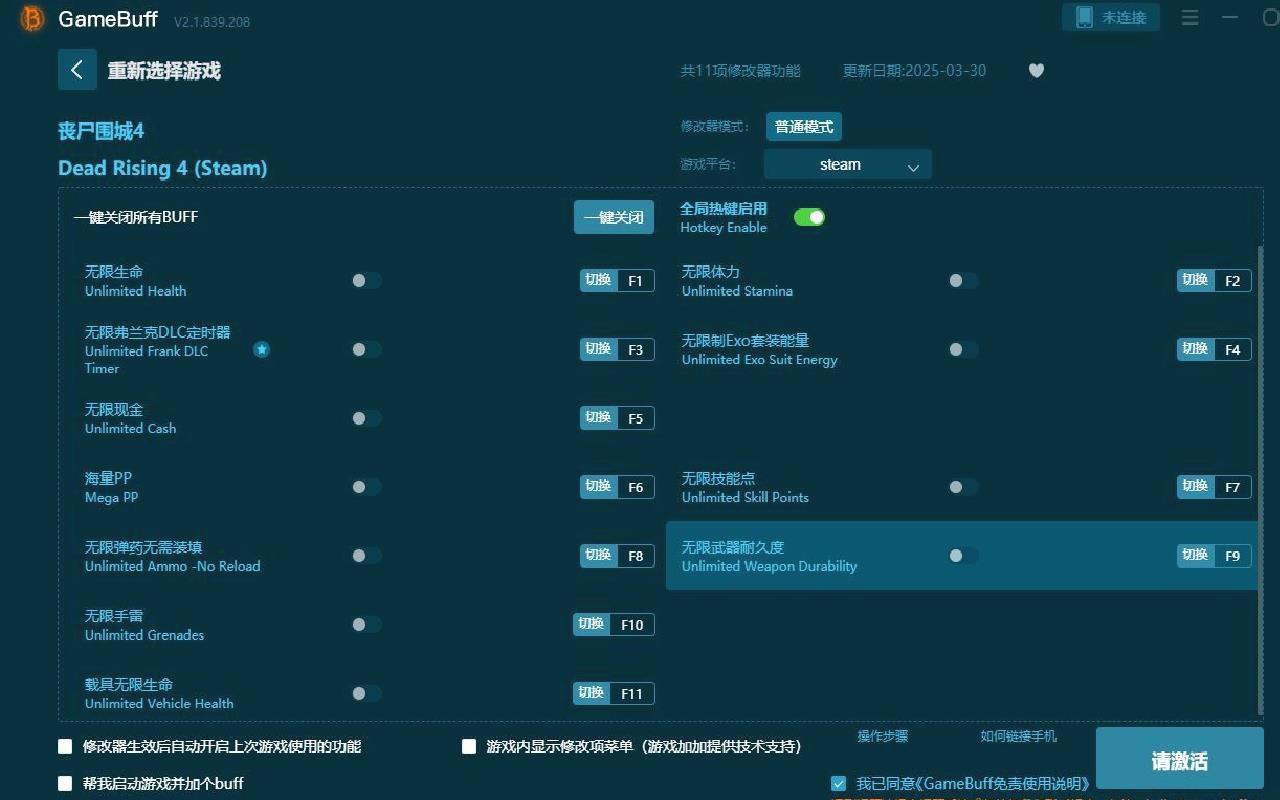This screenshot has width=1280, height=800.
Task: Open the steam platform dropdown
Action: tap(847, 164)
